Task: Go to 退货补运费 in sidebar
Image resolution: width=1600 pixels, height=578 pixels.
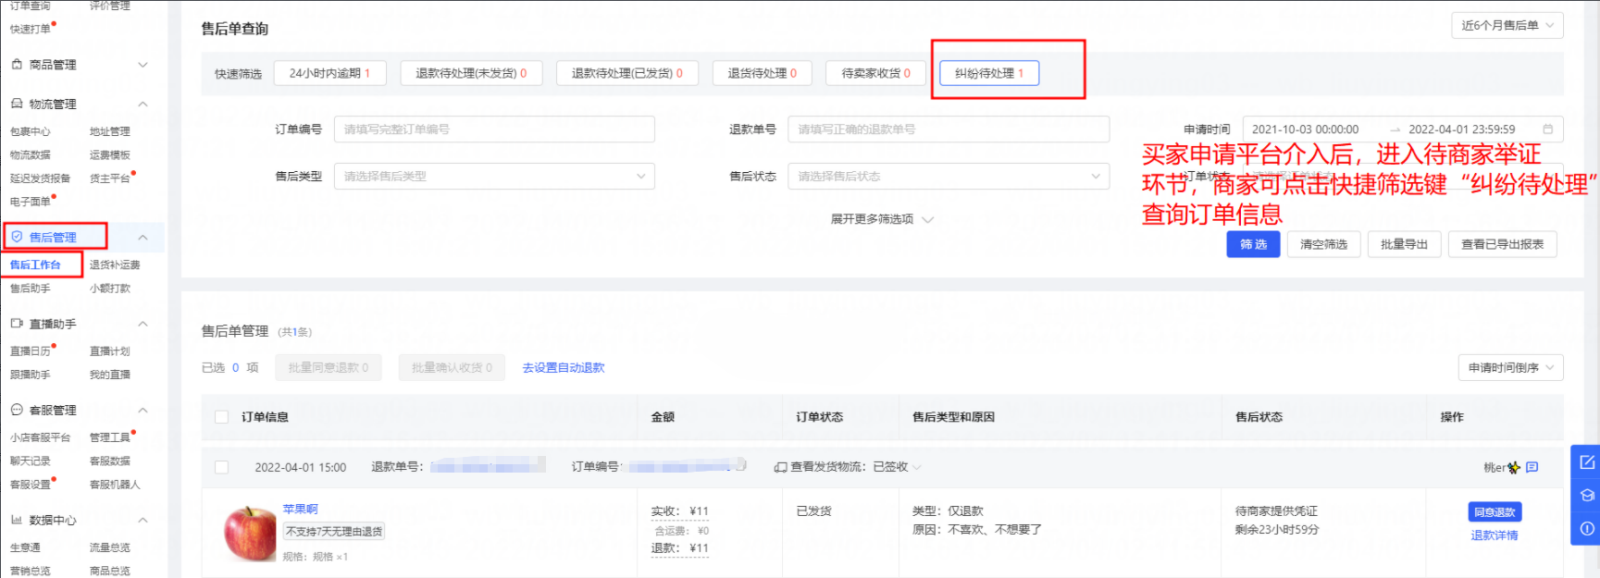Action: point(115,265)
